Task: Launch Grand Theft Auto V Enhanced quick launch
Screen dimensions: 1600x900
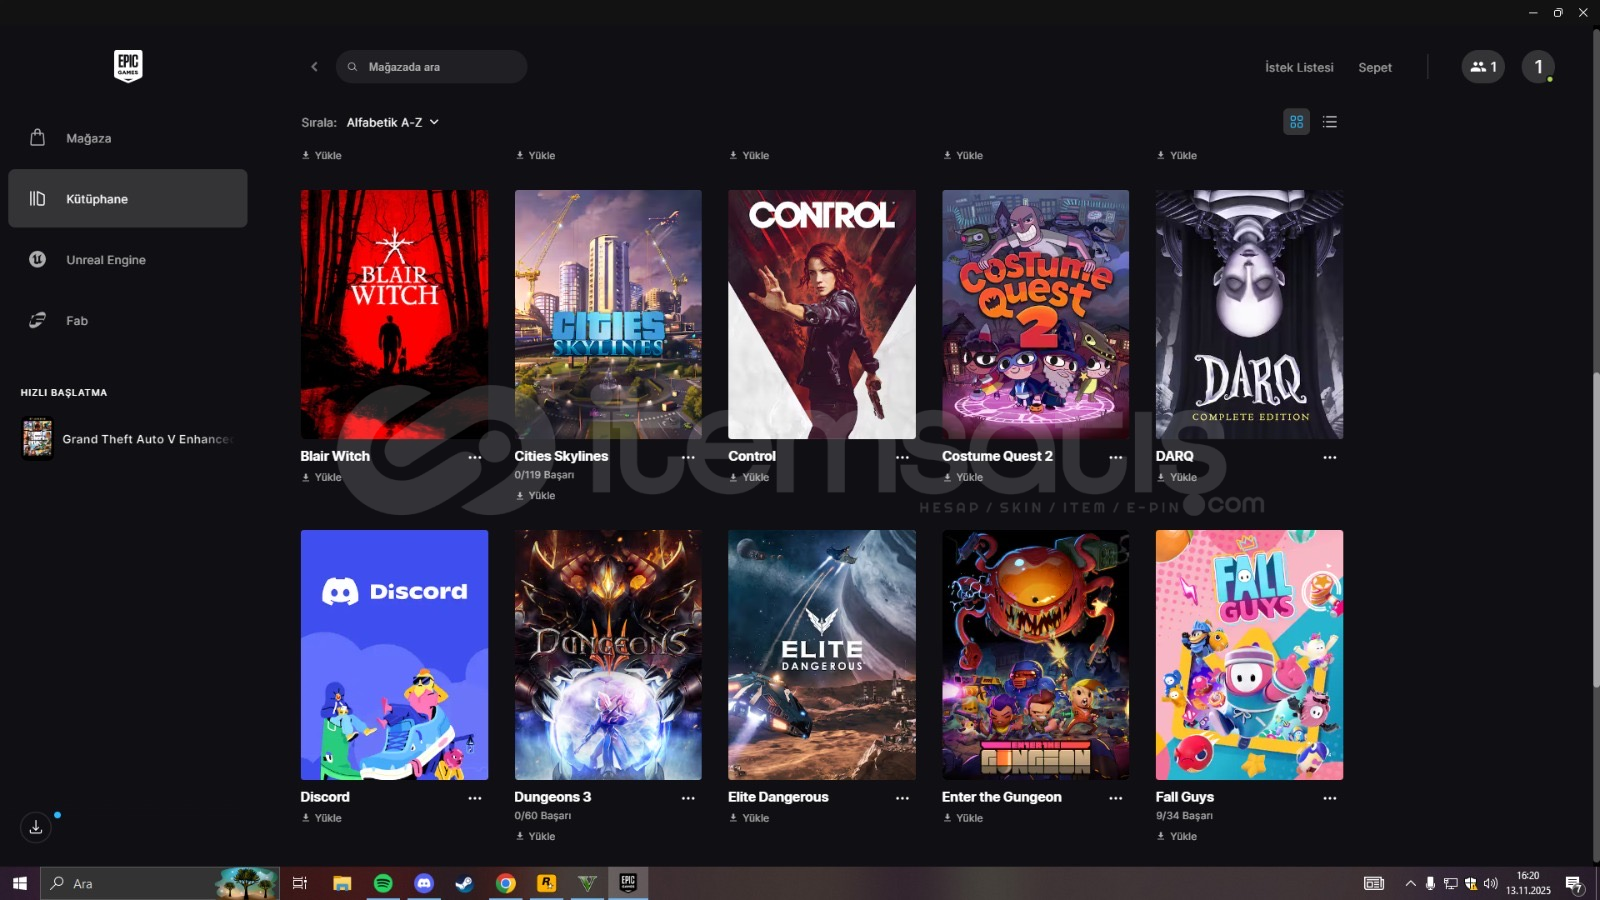Action: (128, 439)
